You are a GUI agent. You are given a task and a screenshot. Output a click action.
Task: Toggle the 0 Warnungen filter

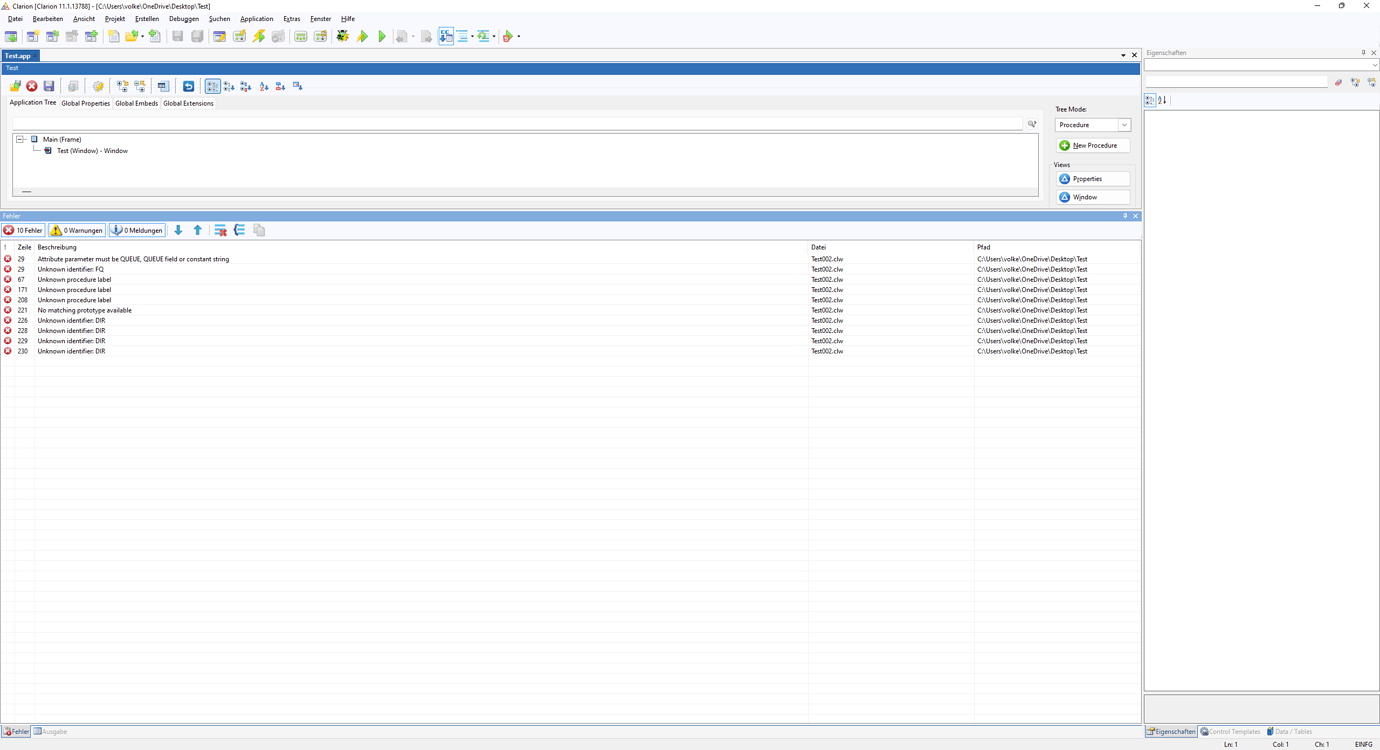pos(75,230)
